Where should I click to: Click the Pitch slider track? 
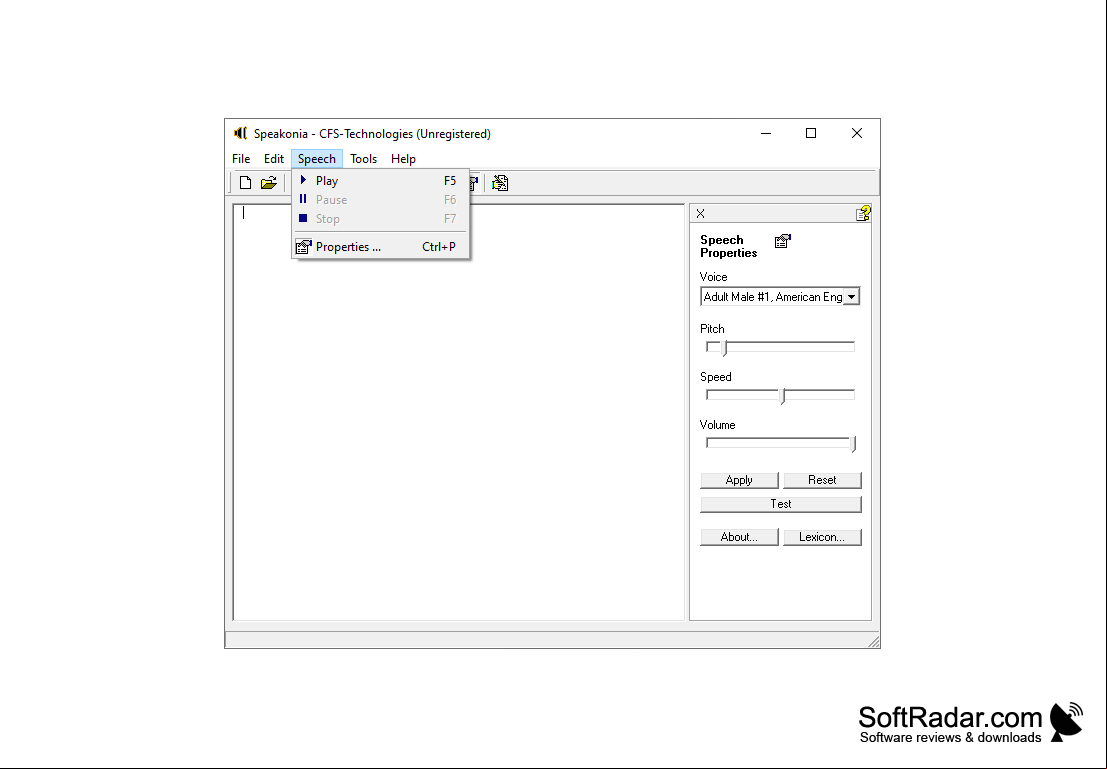point(780,347)
